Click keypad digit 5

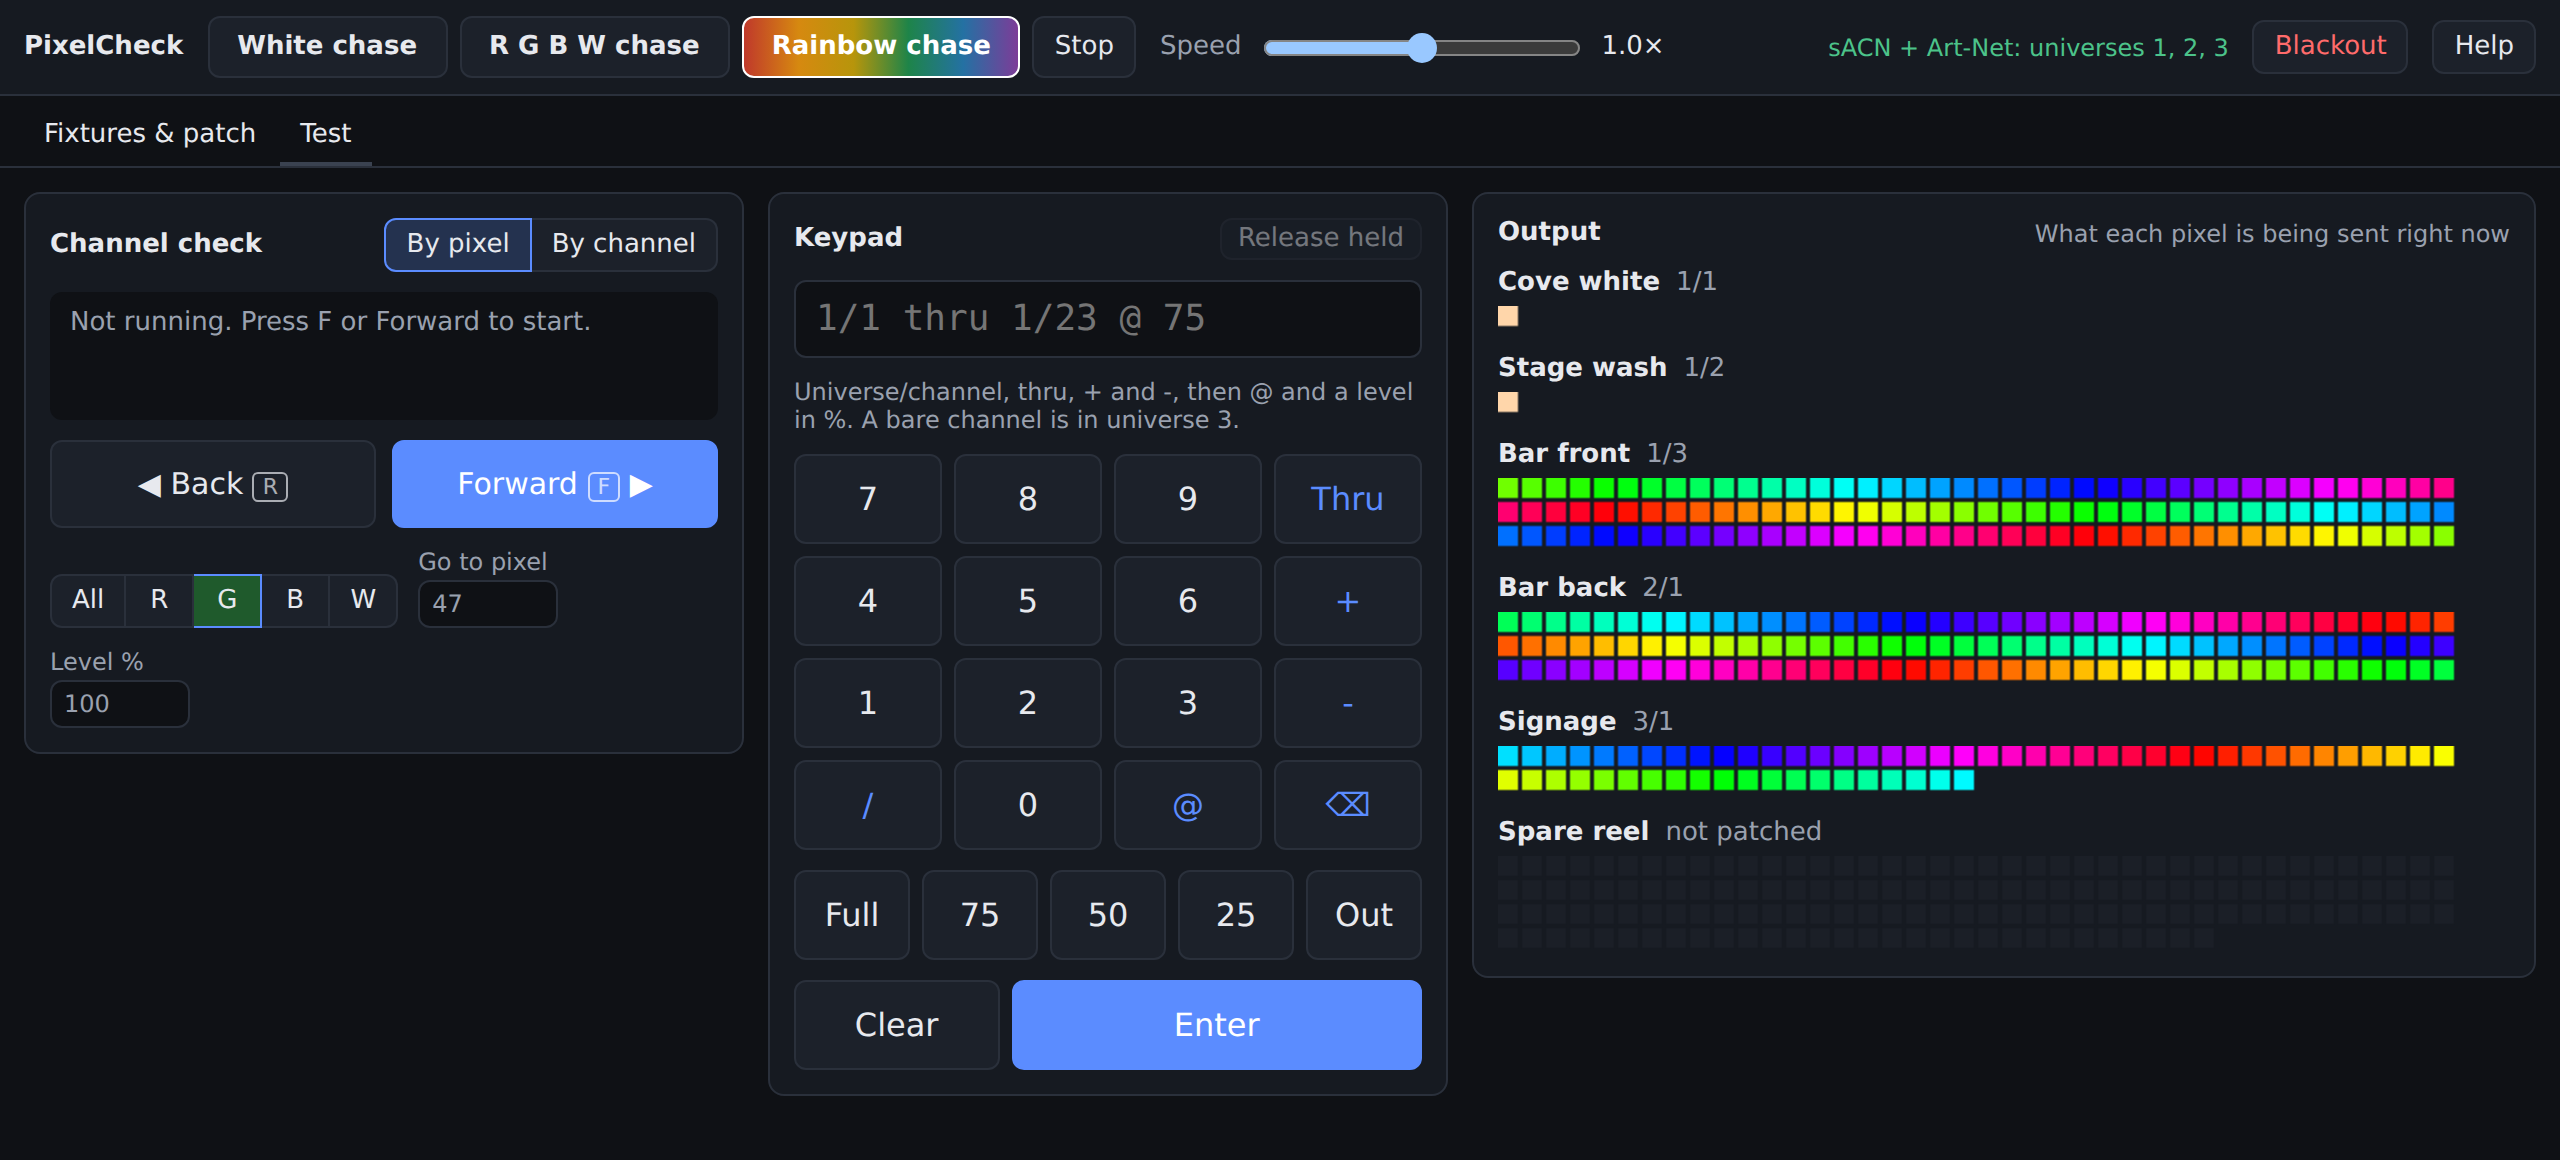[1027, 600]
